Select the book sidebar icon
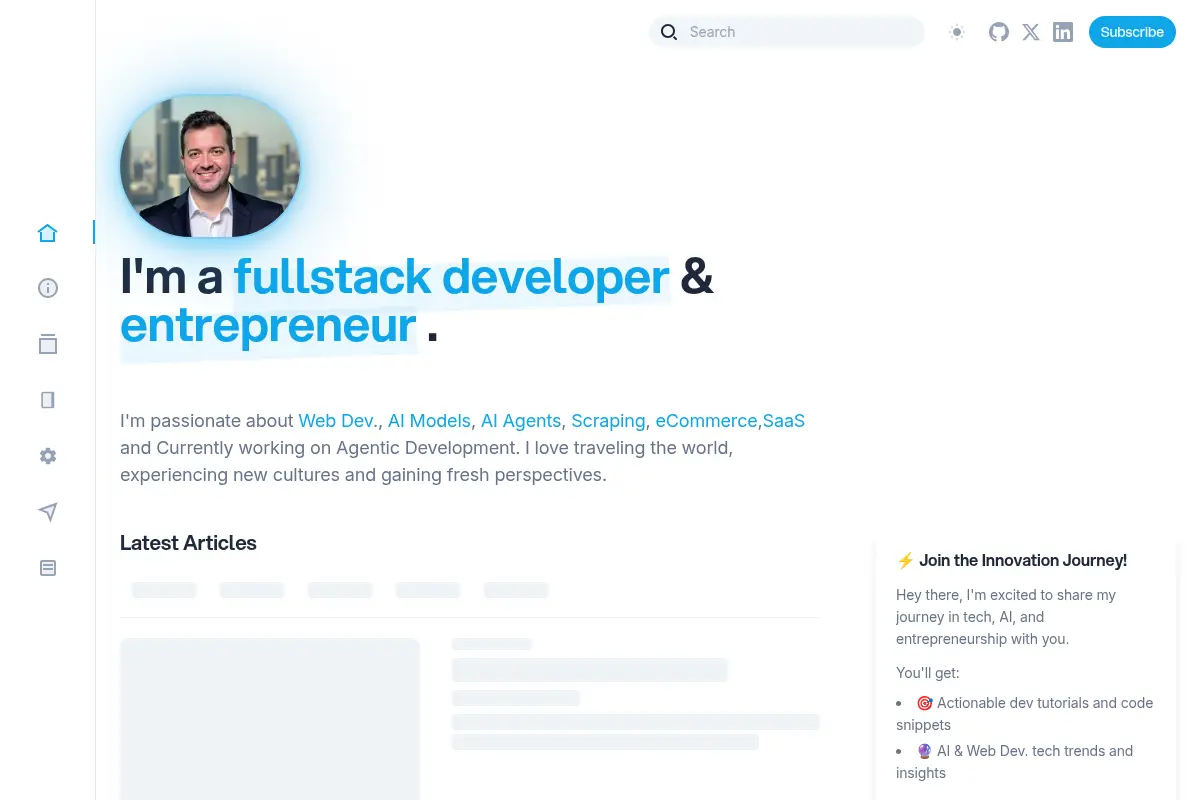The width and height of the screenshot is (1200, 800). [x=47, y=400]
